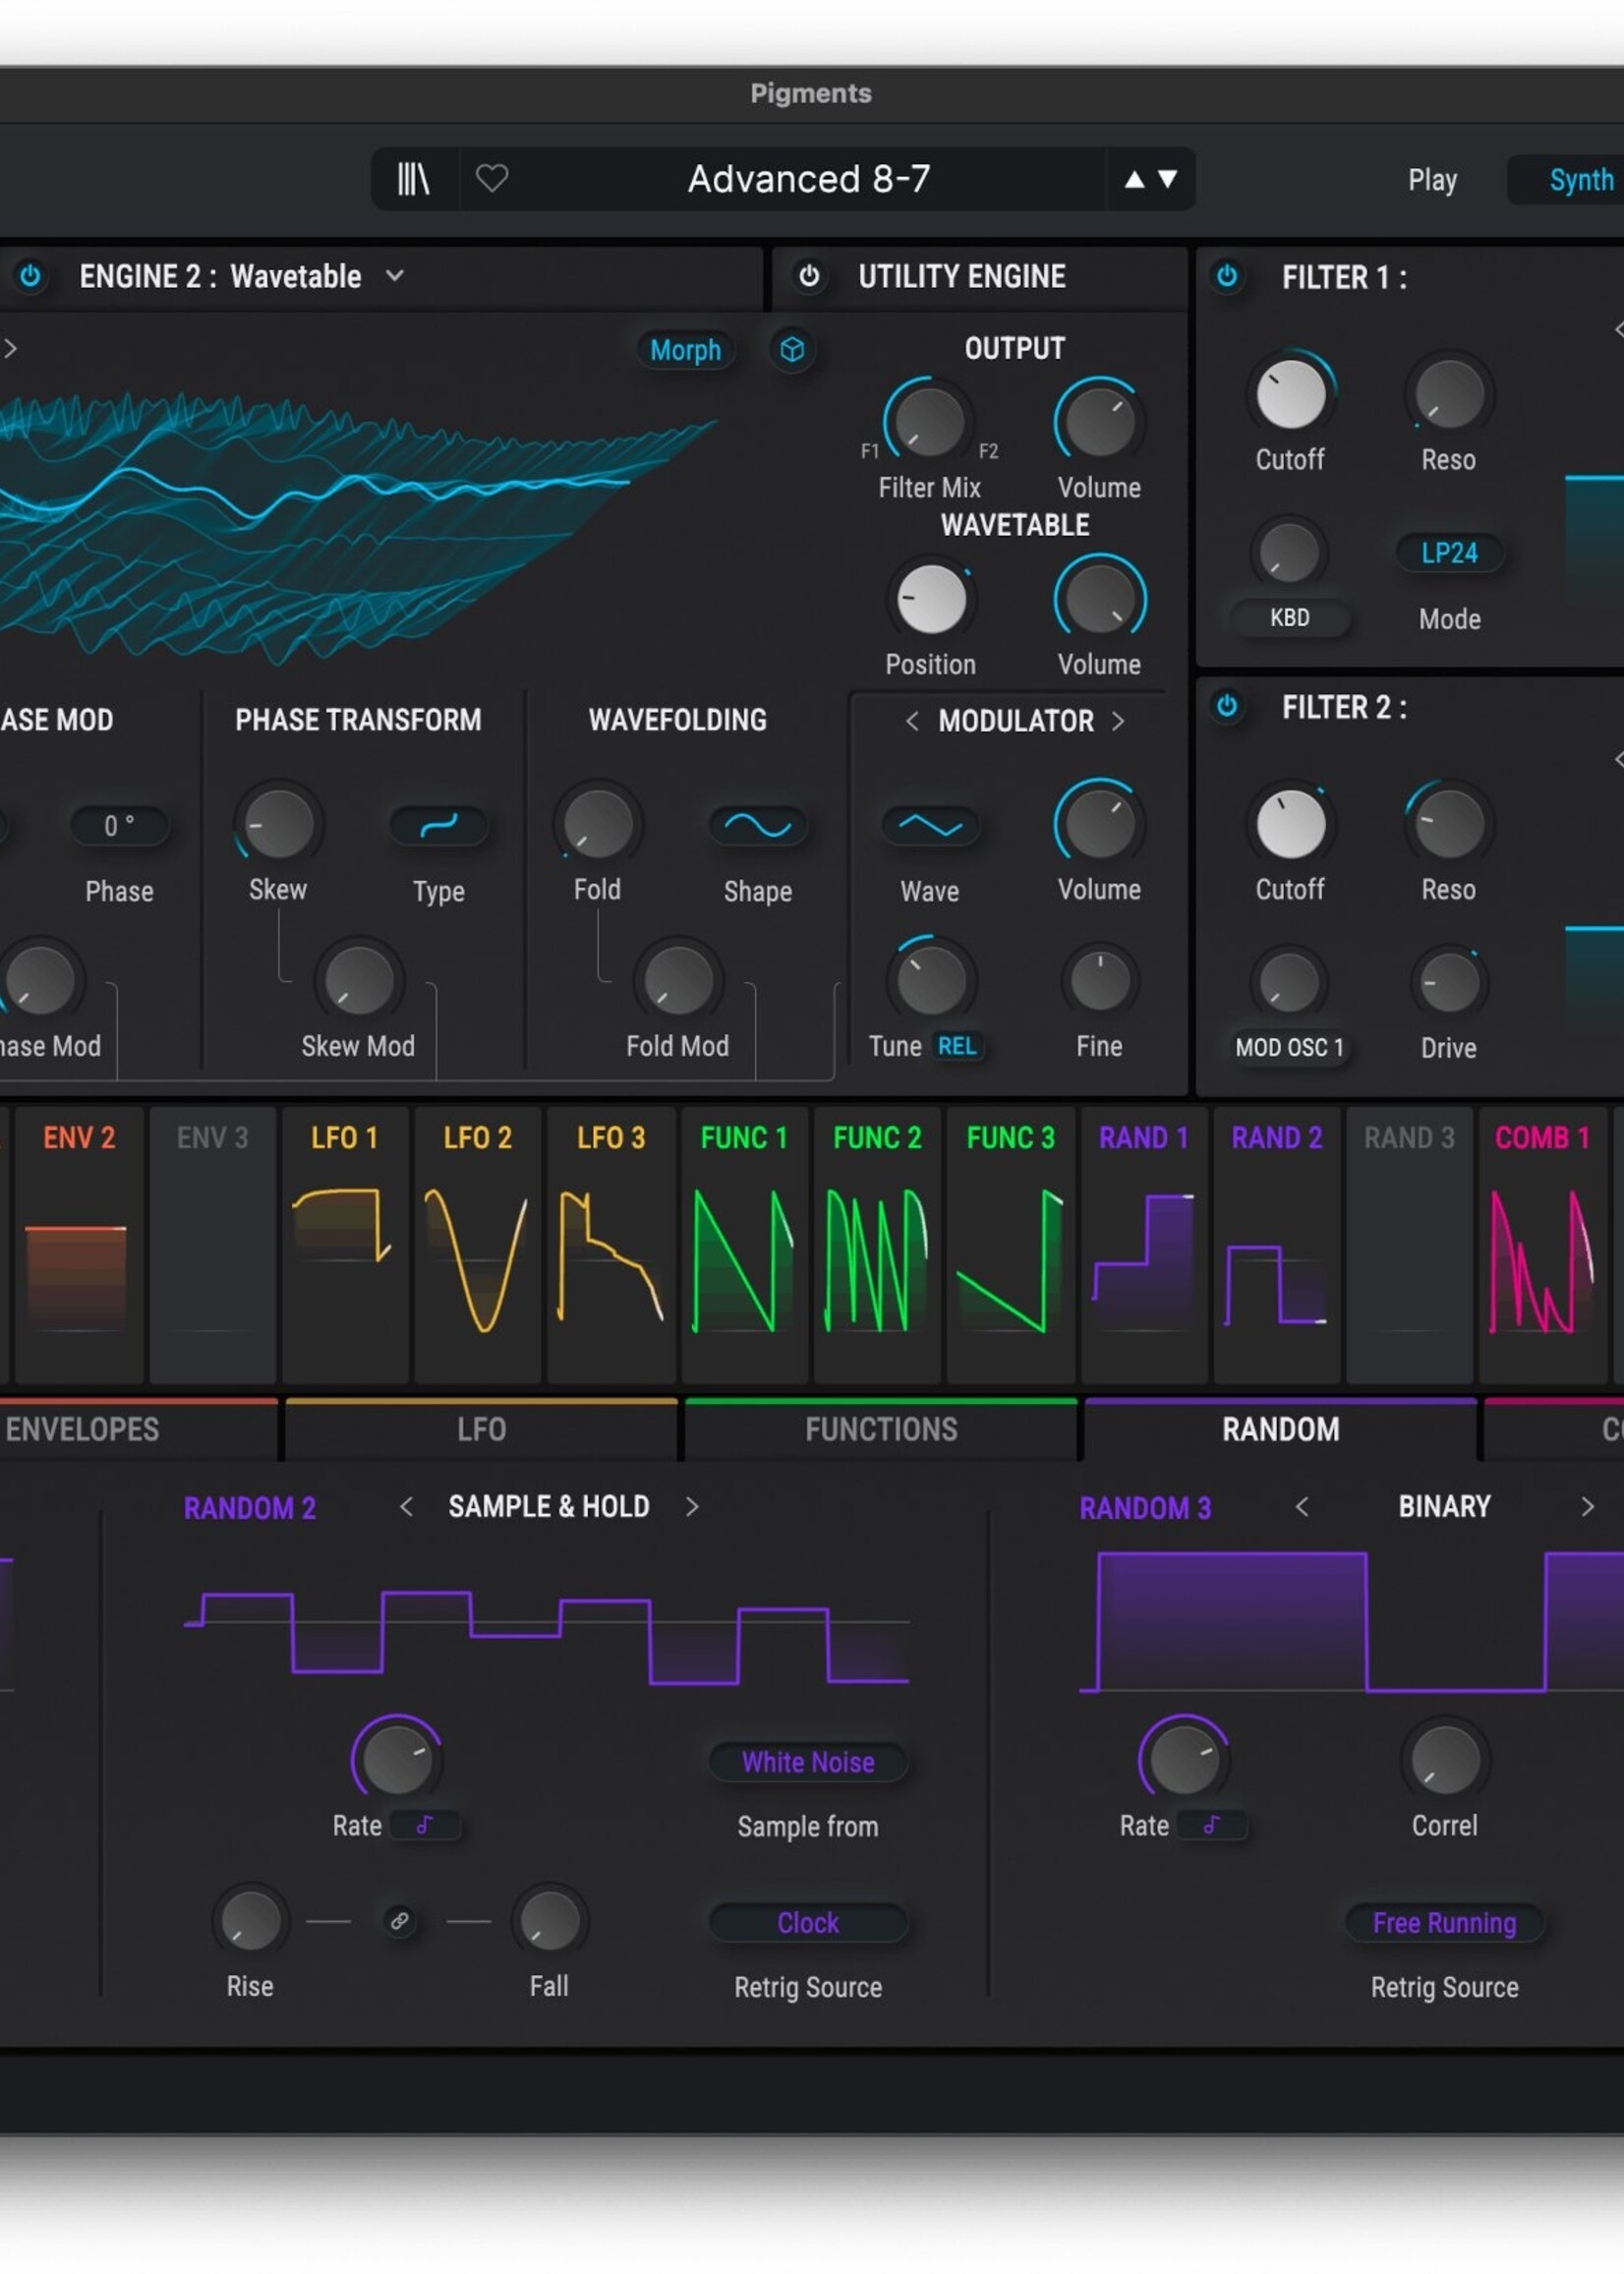Select the LFO 2 modulation thumbnail
This screenshot has height=2274, width=1624.
coord(477,1244)
